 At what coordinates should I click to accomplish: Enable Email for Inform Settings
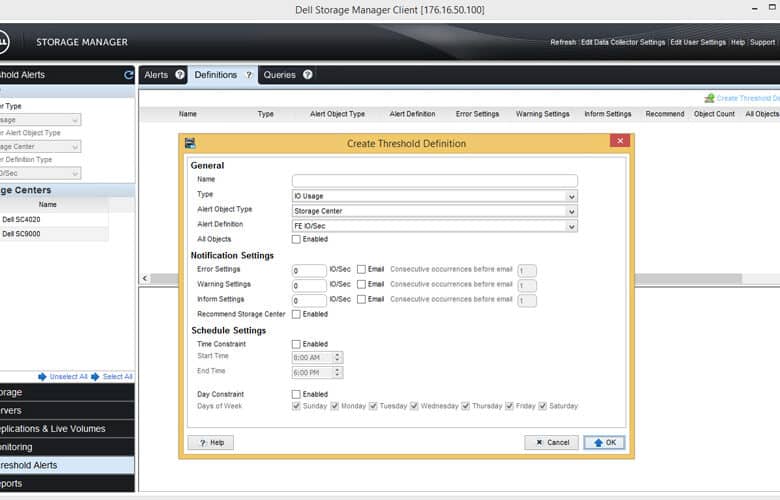tap(362, 299)
